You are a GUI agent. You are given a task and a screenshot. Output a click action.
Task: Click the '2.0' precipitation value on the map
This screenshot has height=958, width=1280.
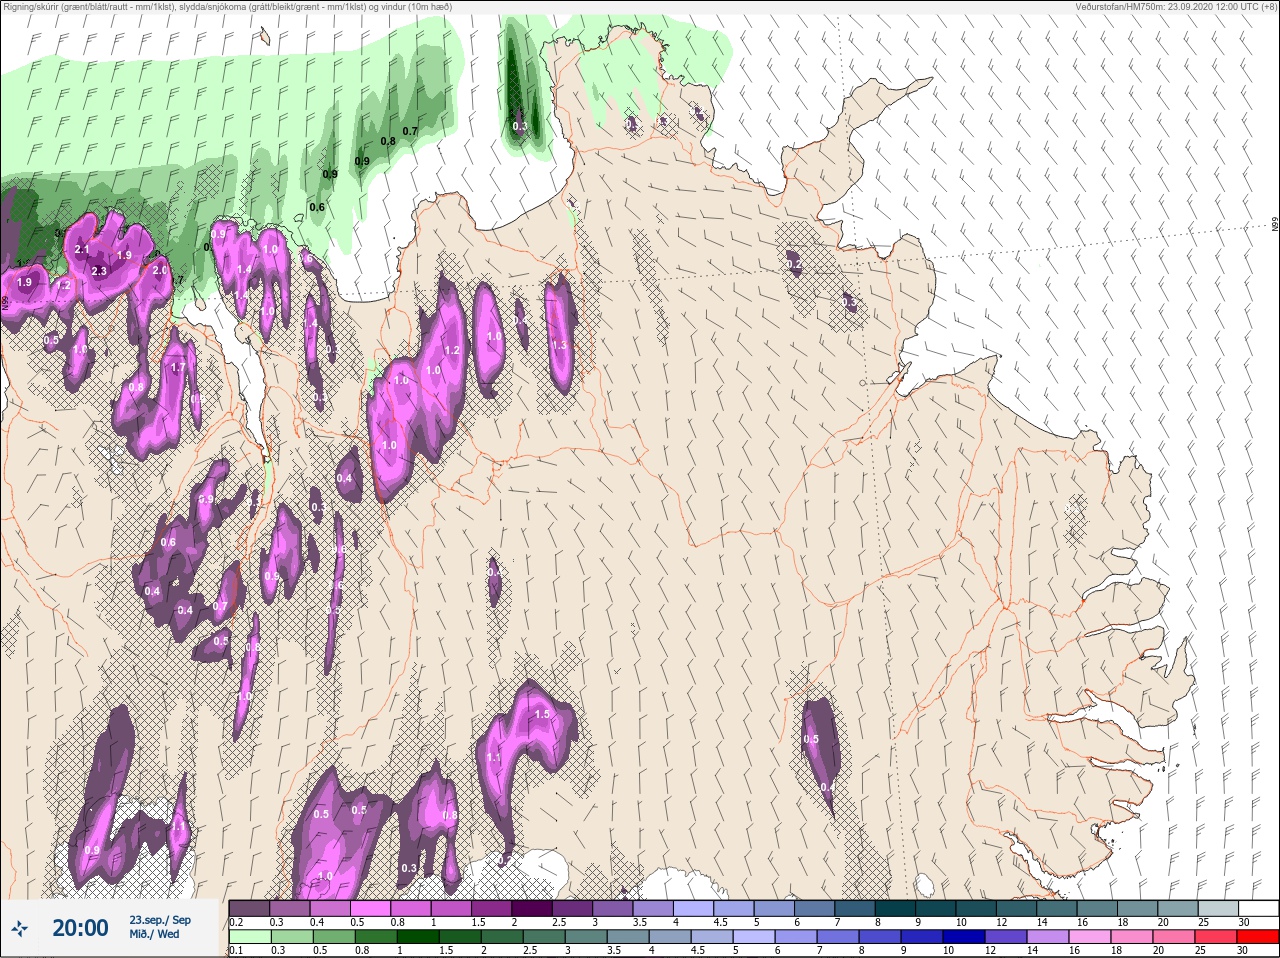(160, 270)
